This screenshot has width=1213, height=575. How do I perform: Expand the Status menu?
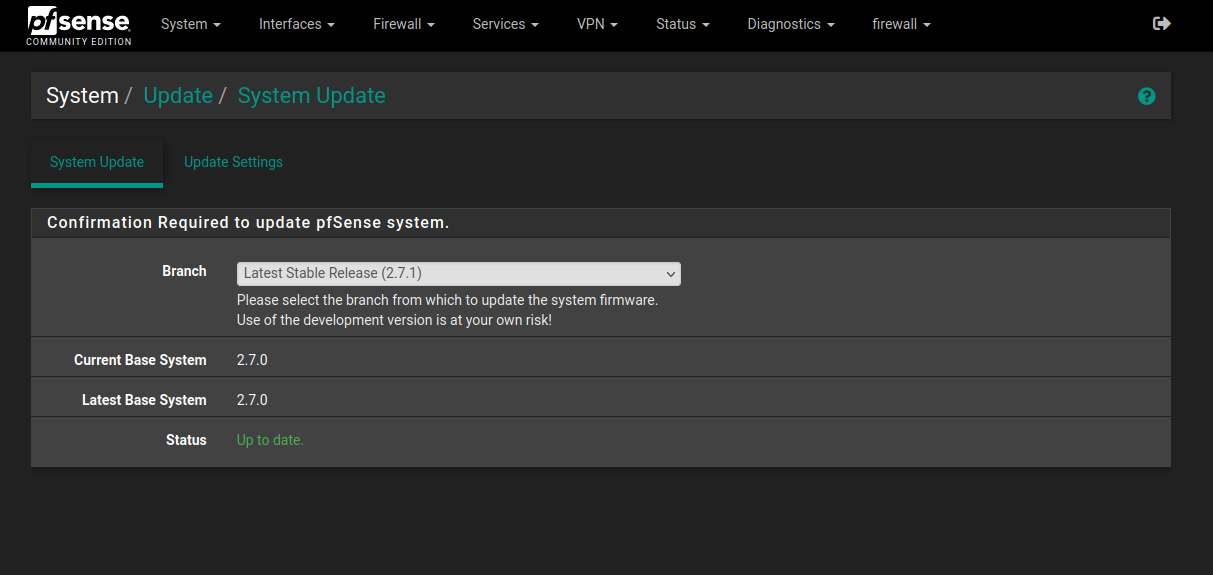[683, 24]
